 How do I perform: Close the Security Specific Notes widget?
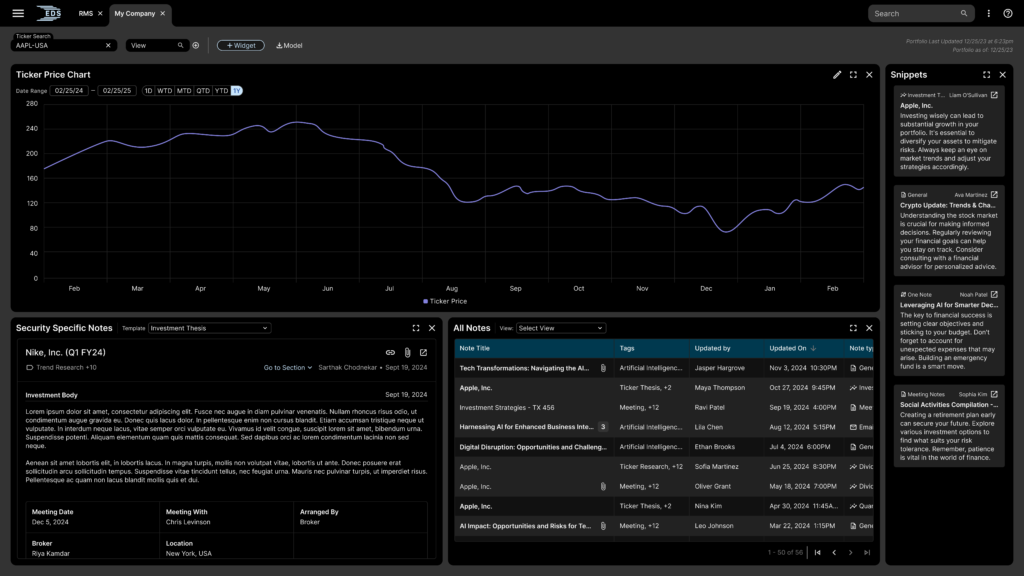tap(432, 328)
